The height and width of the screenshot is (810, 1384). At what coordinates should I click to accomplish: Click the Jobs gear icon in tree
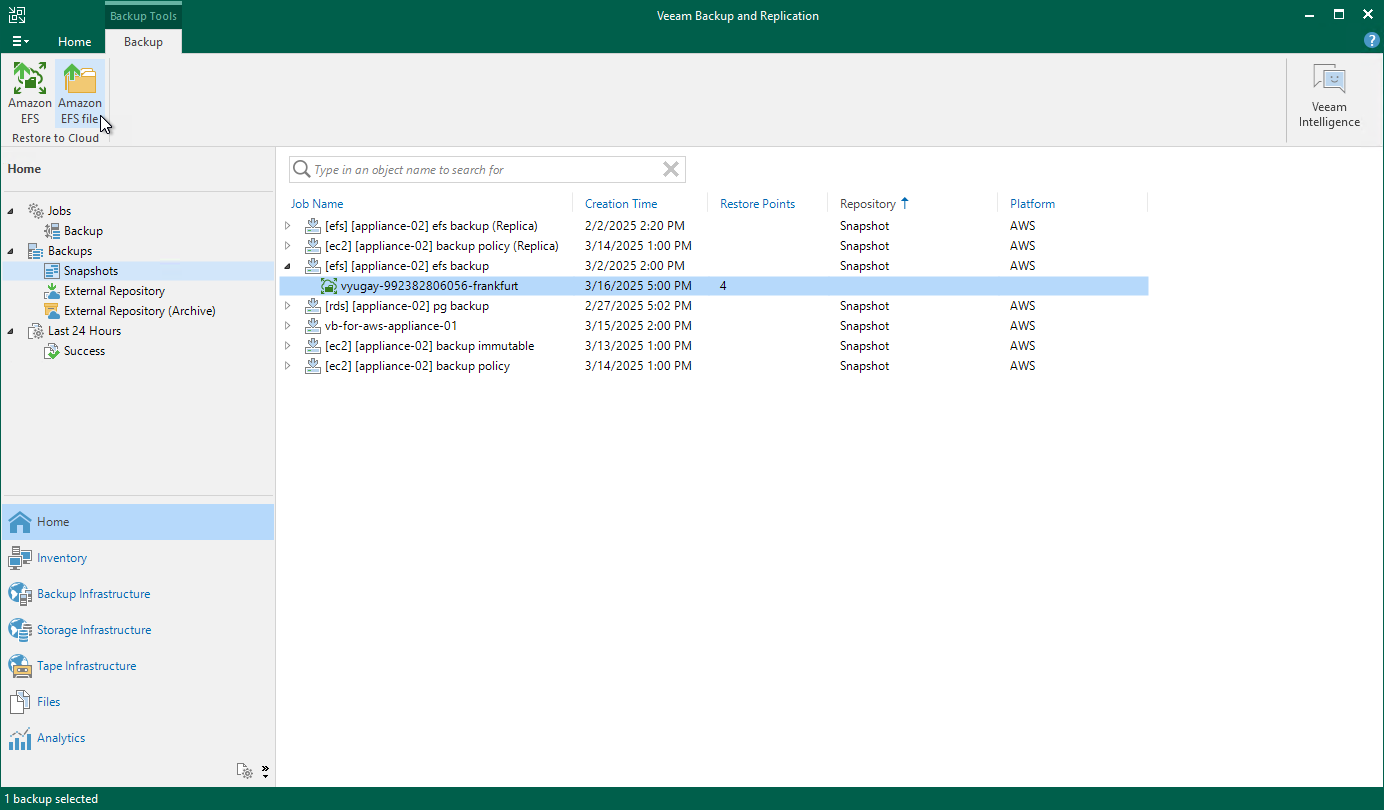tap(36, 211)
